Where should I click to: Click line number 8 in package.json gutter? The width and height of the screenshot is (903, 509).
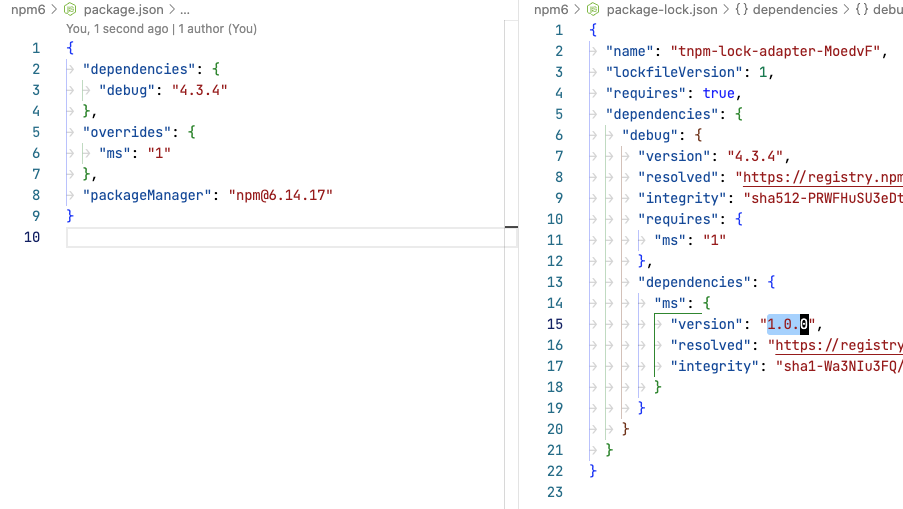(x=36, y=195)
